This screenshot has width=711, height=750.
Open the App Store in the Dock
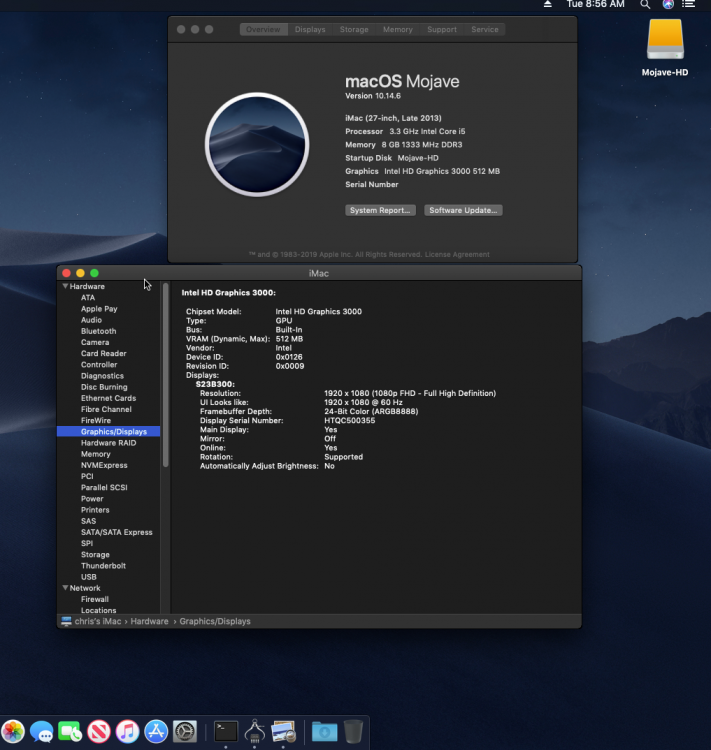[156, 731]
